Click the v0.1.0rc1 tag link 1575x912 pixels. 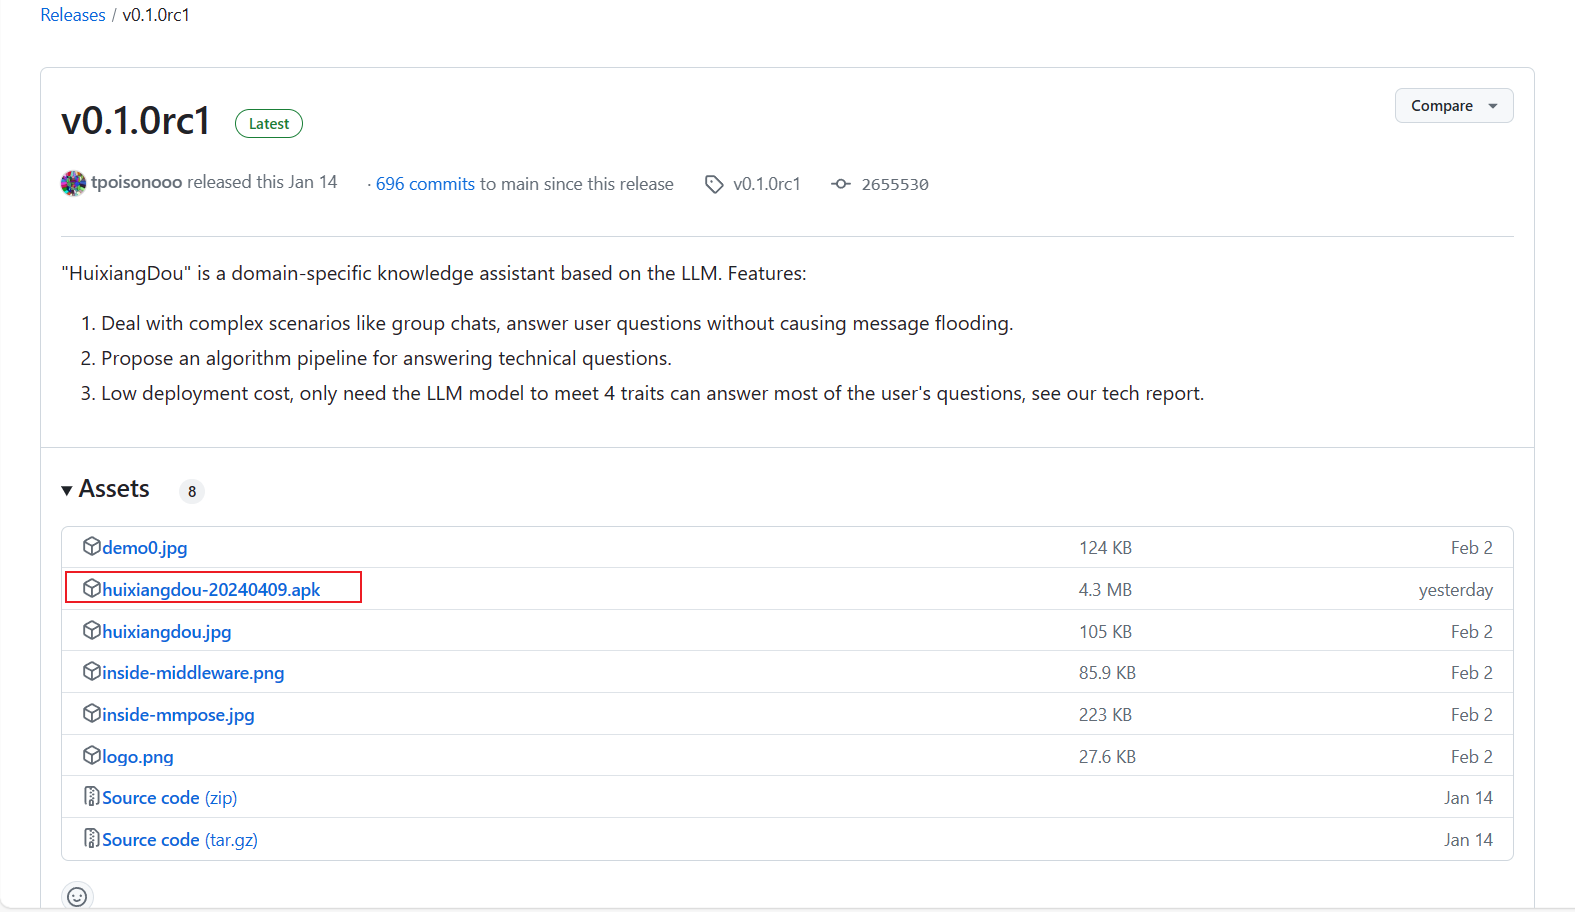click(x=766, y=184)
